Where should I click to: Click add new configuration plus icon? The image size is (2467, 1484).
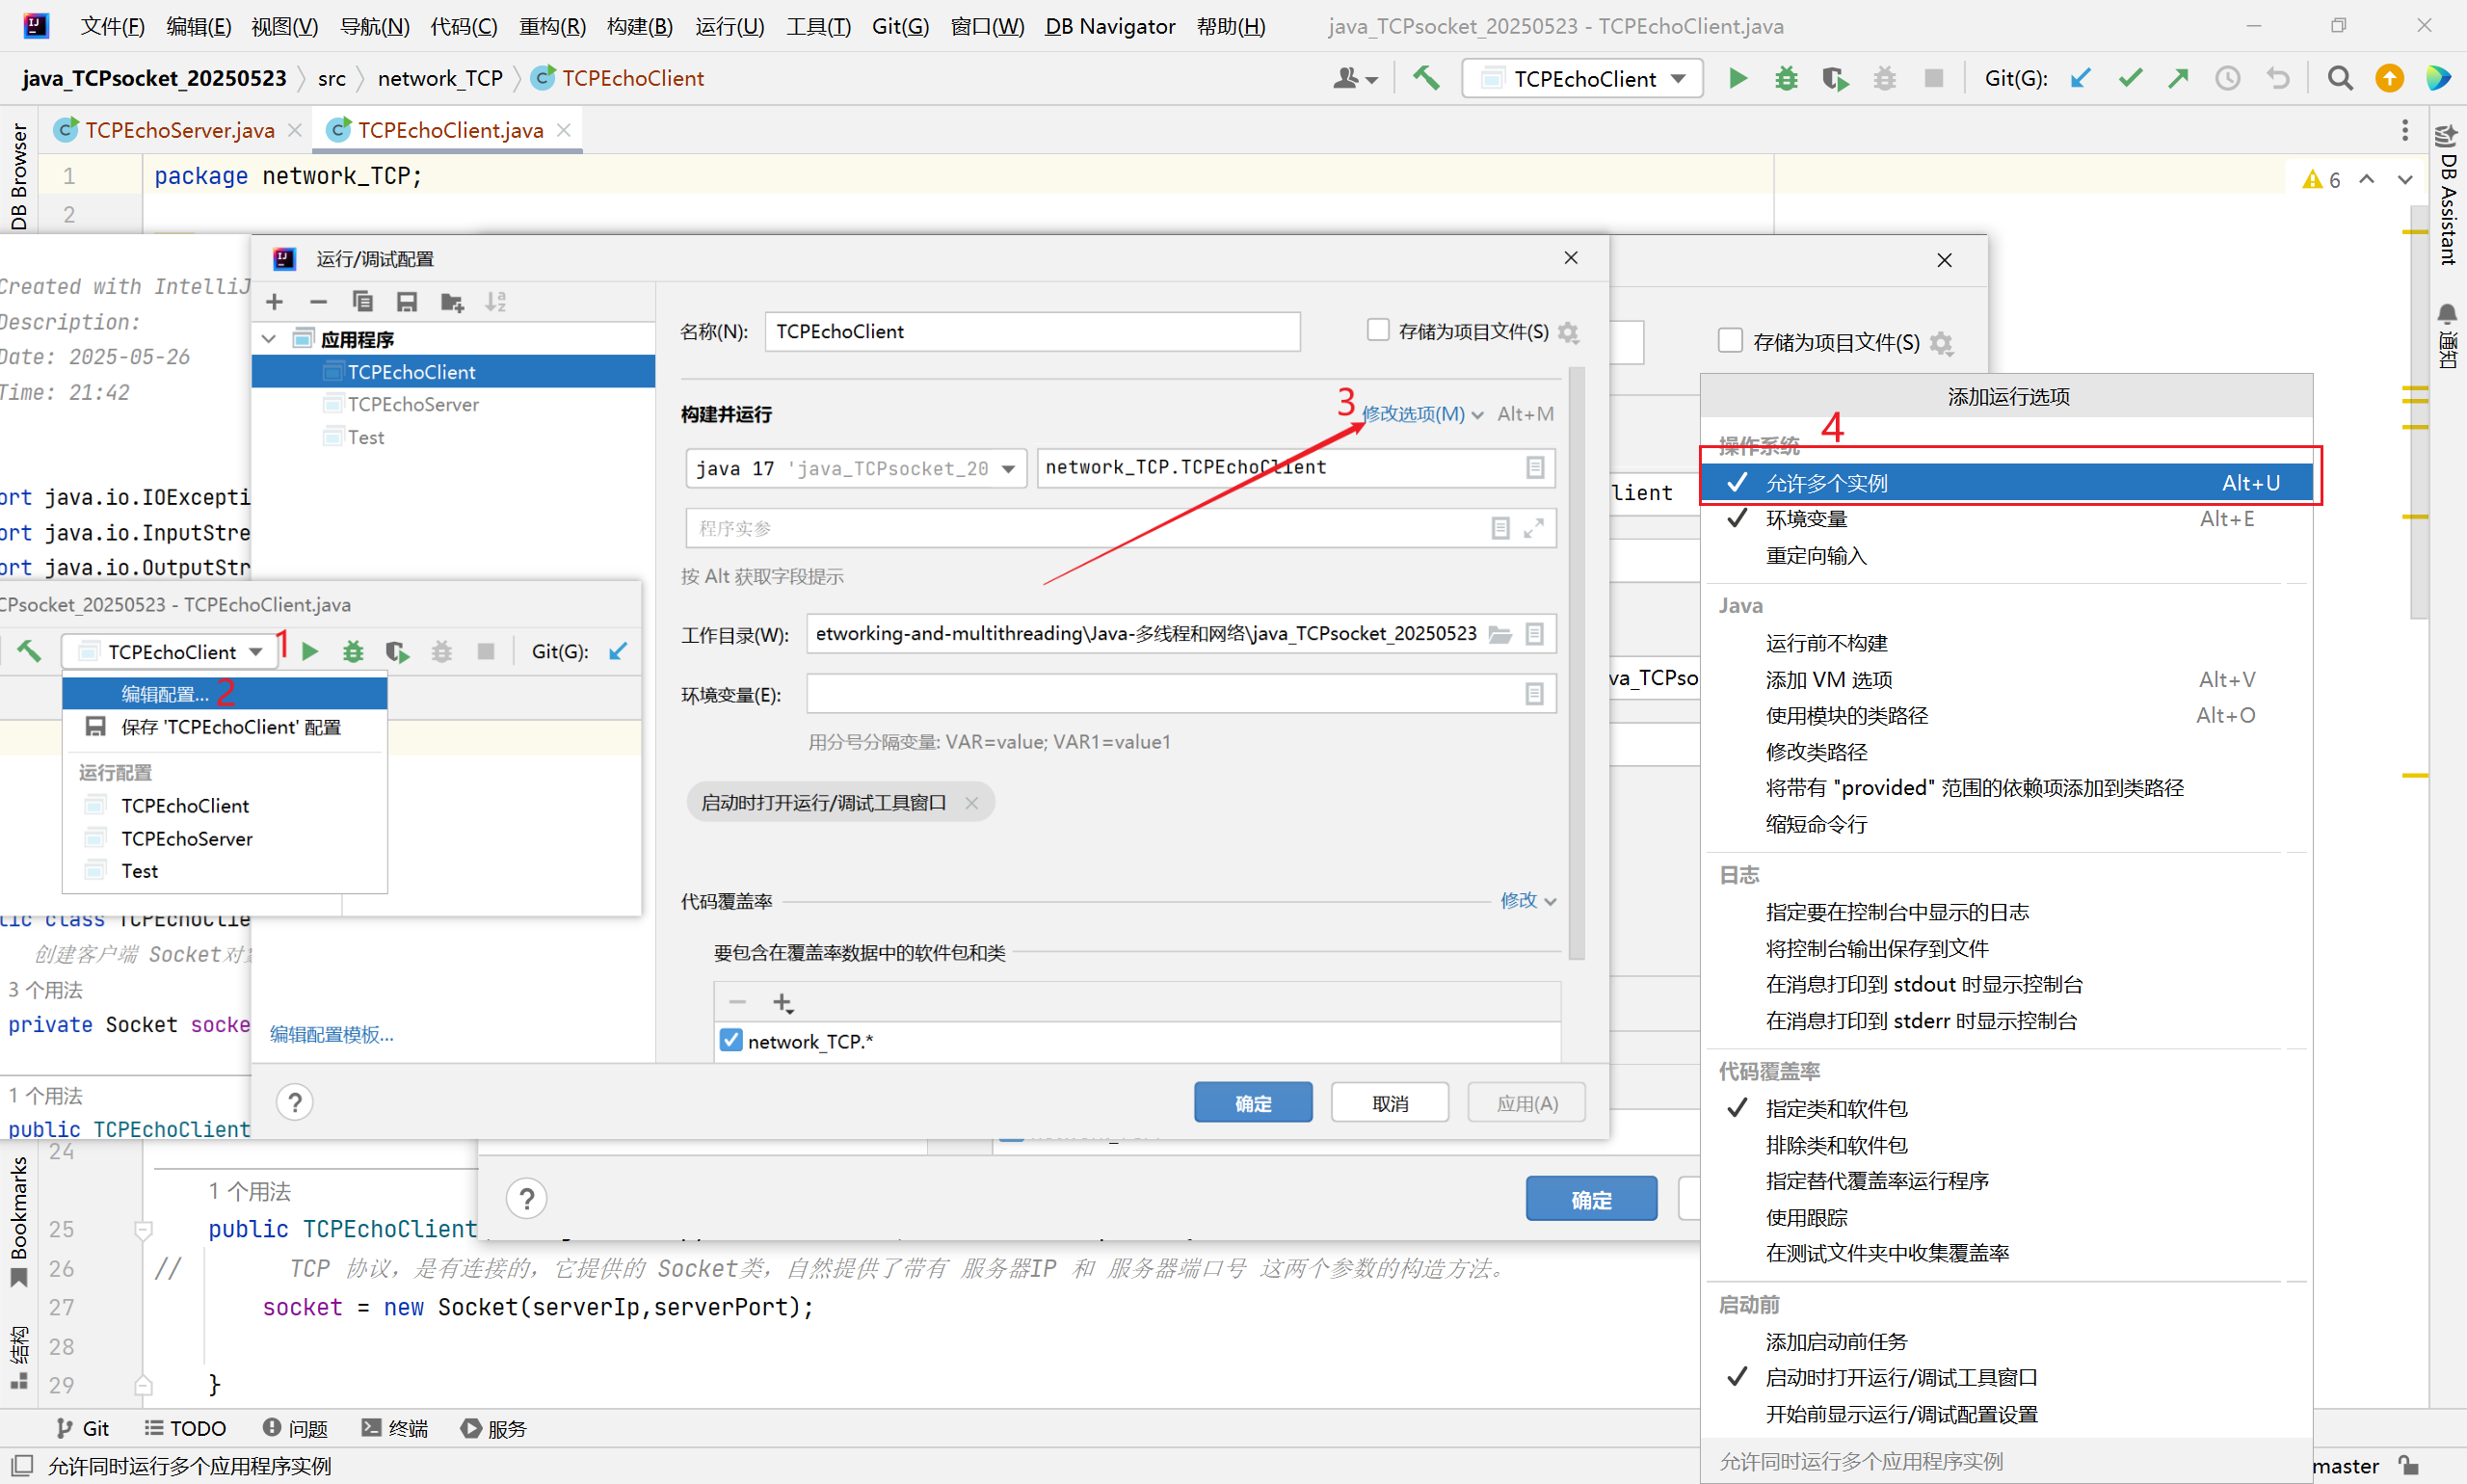275,302
